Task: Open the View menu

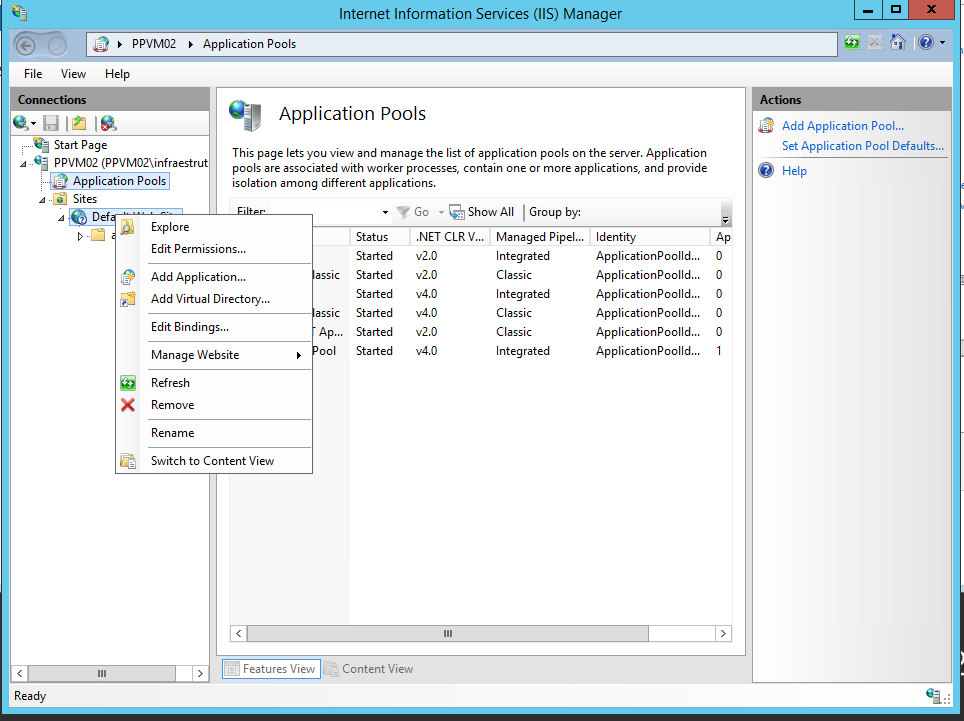Action: tap(73, 74)
